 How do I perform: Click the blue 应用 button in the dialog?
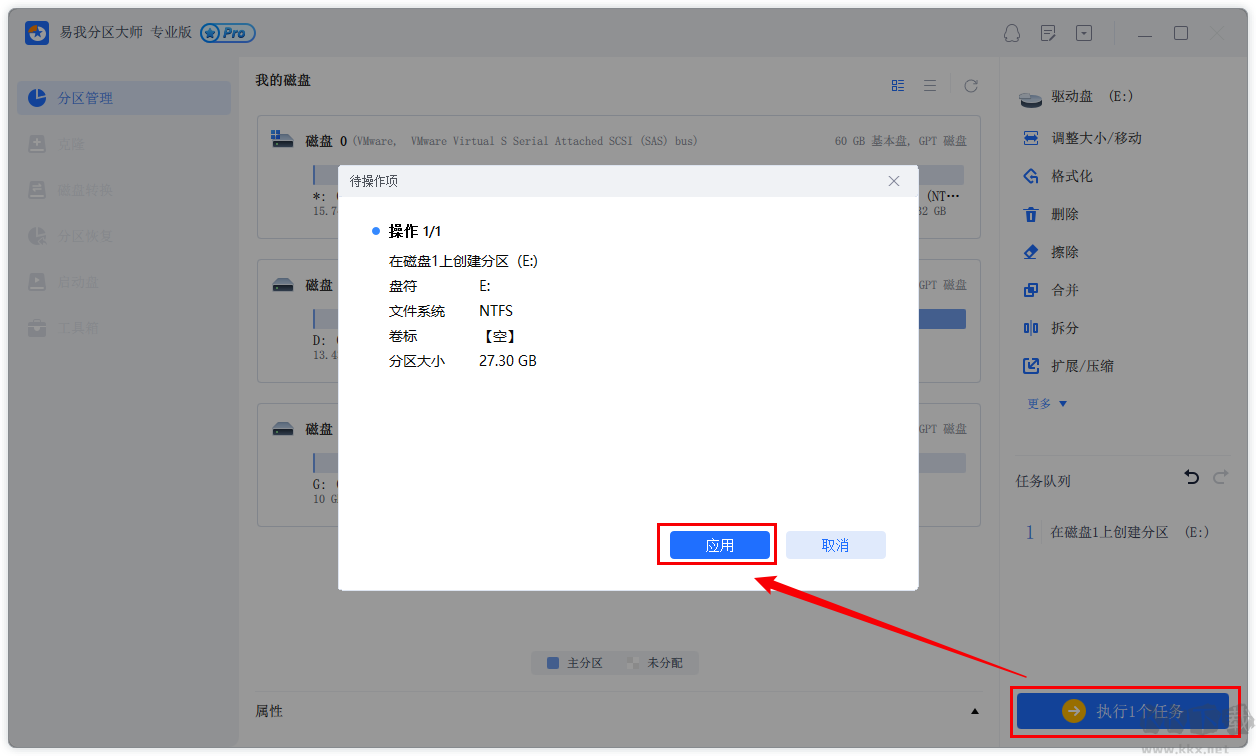[x=720, y=545]
